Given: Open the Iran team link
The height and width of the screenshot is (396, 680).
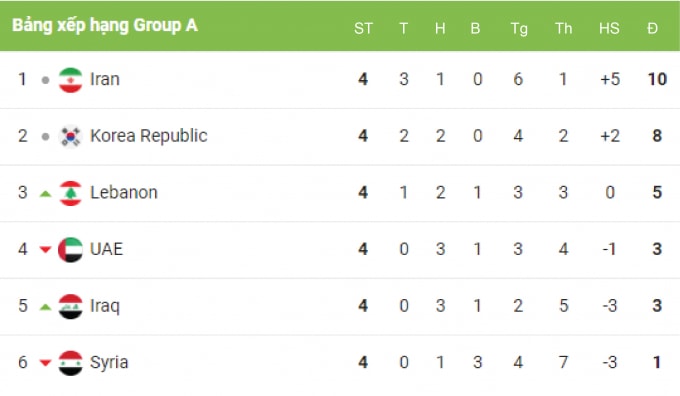Looking at the screenshot, I should click(x=105, y=79).
